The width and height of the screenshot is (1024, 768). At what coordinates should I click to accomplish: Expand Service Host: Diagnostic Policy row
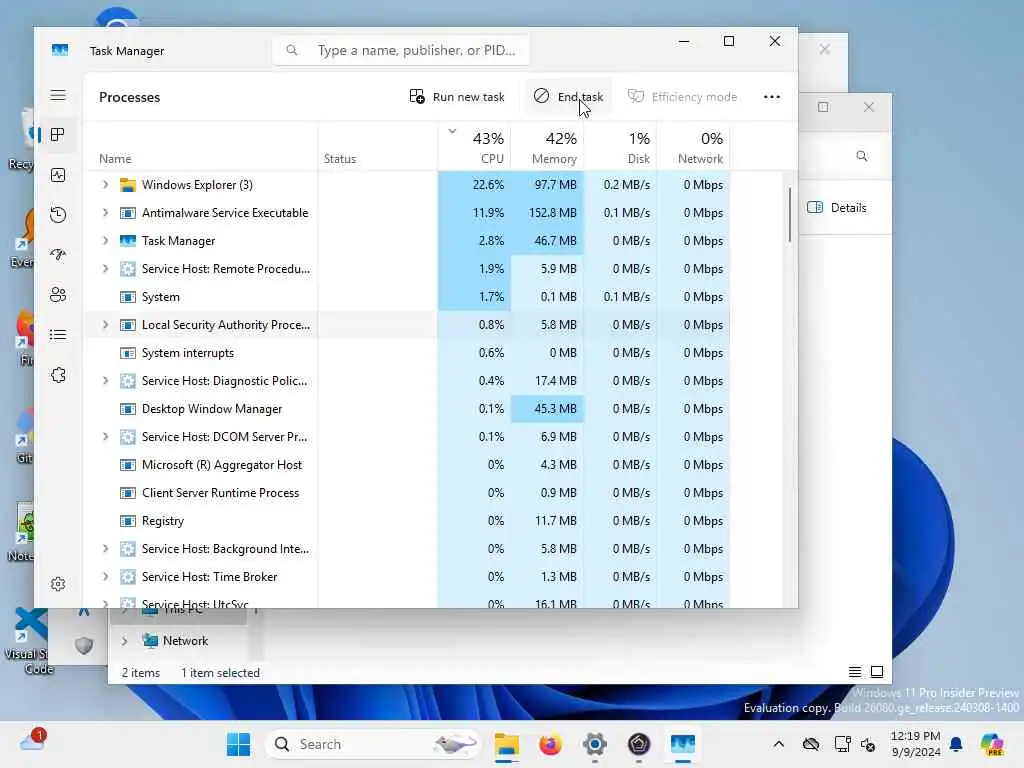(x=105, y=381)
